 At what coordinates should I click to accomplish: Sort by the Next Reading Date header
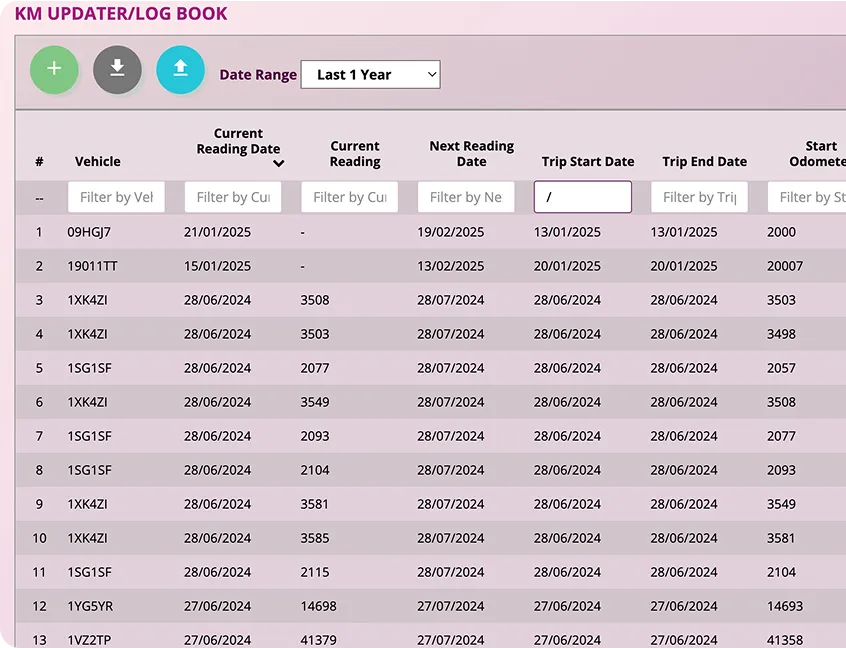click(472, 154)
